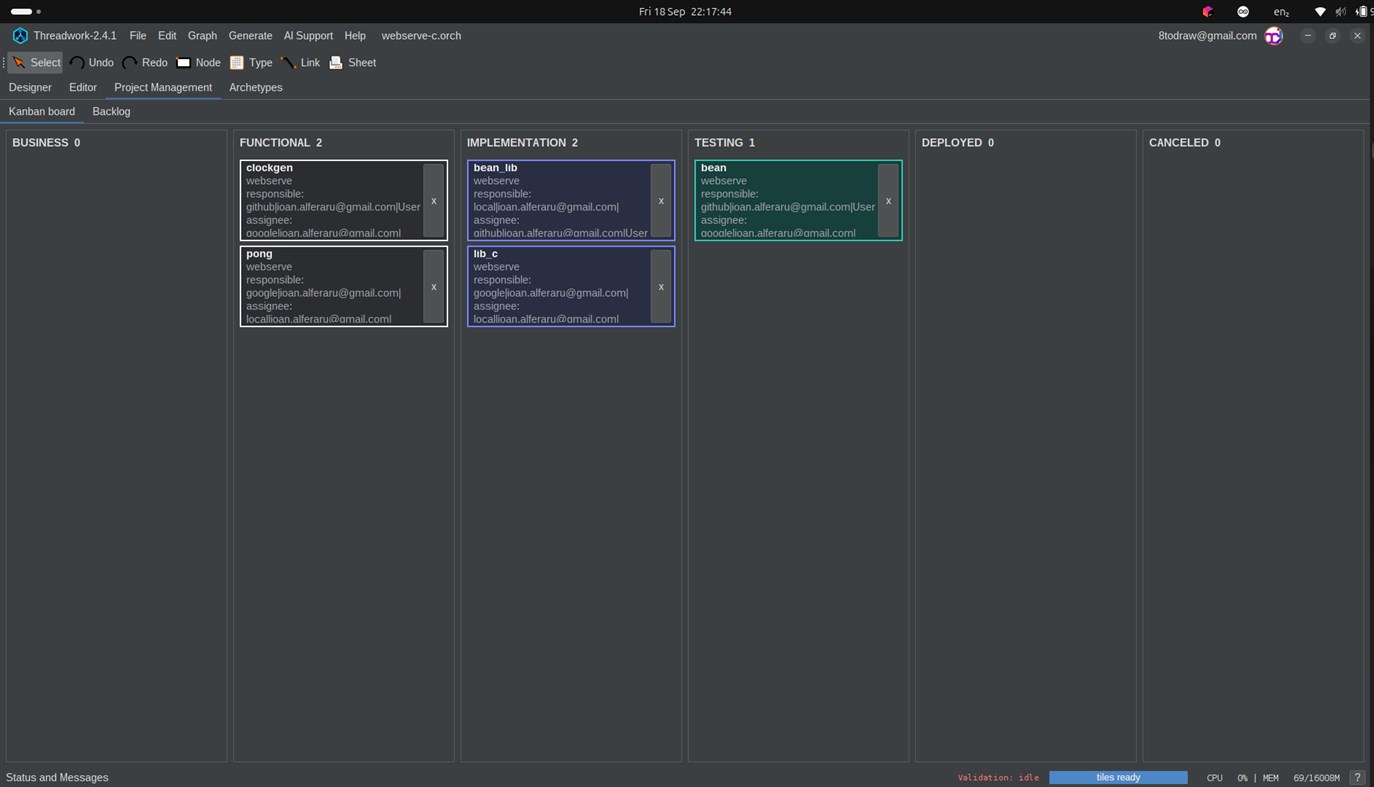The width and height of the screenshot is (1374, 787).
Task: Choose the Sheet tool
Action: (352, 62)
